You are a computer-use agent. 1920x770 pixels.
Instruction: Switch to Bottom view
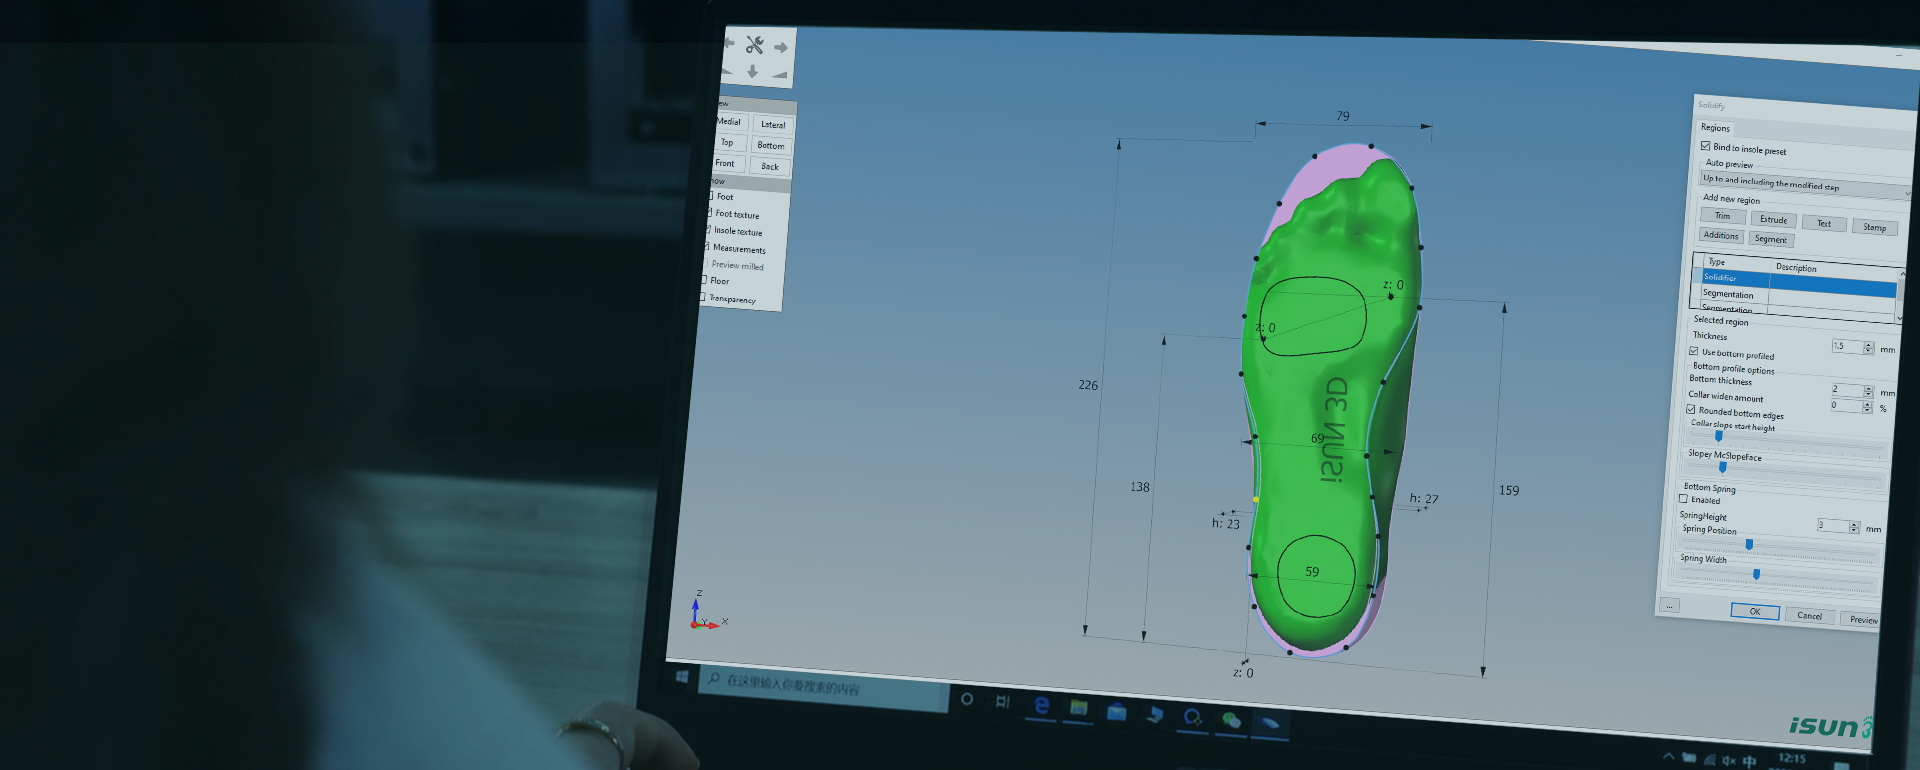click(771, 145)
